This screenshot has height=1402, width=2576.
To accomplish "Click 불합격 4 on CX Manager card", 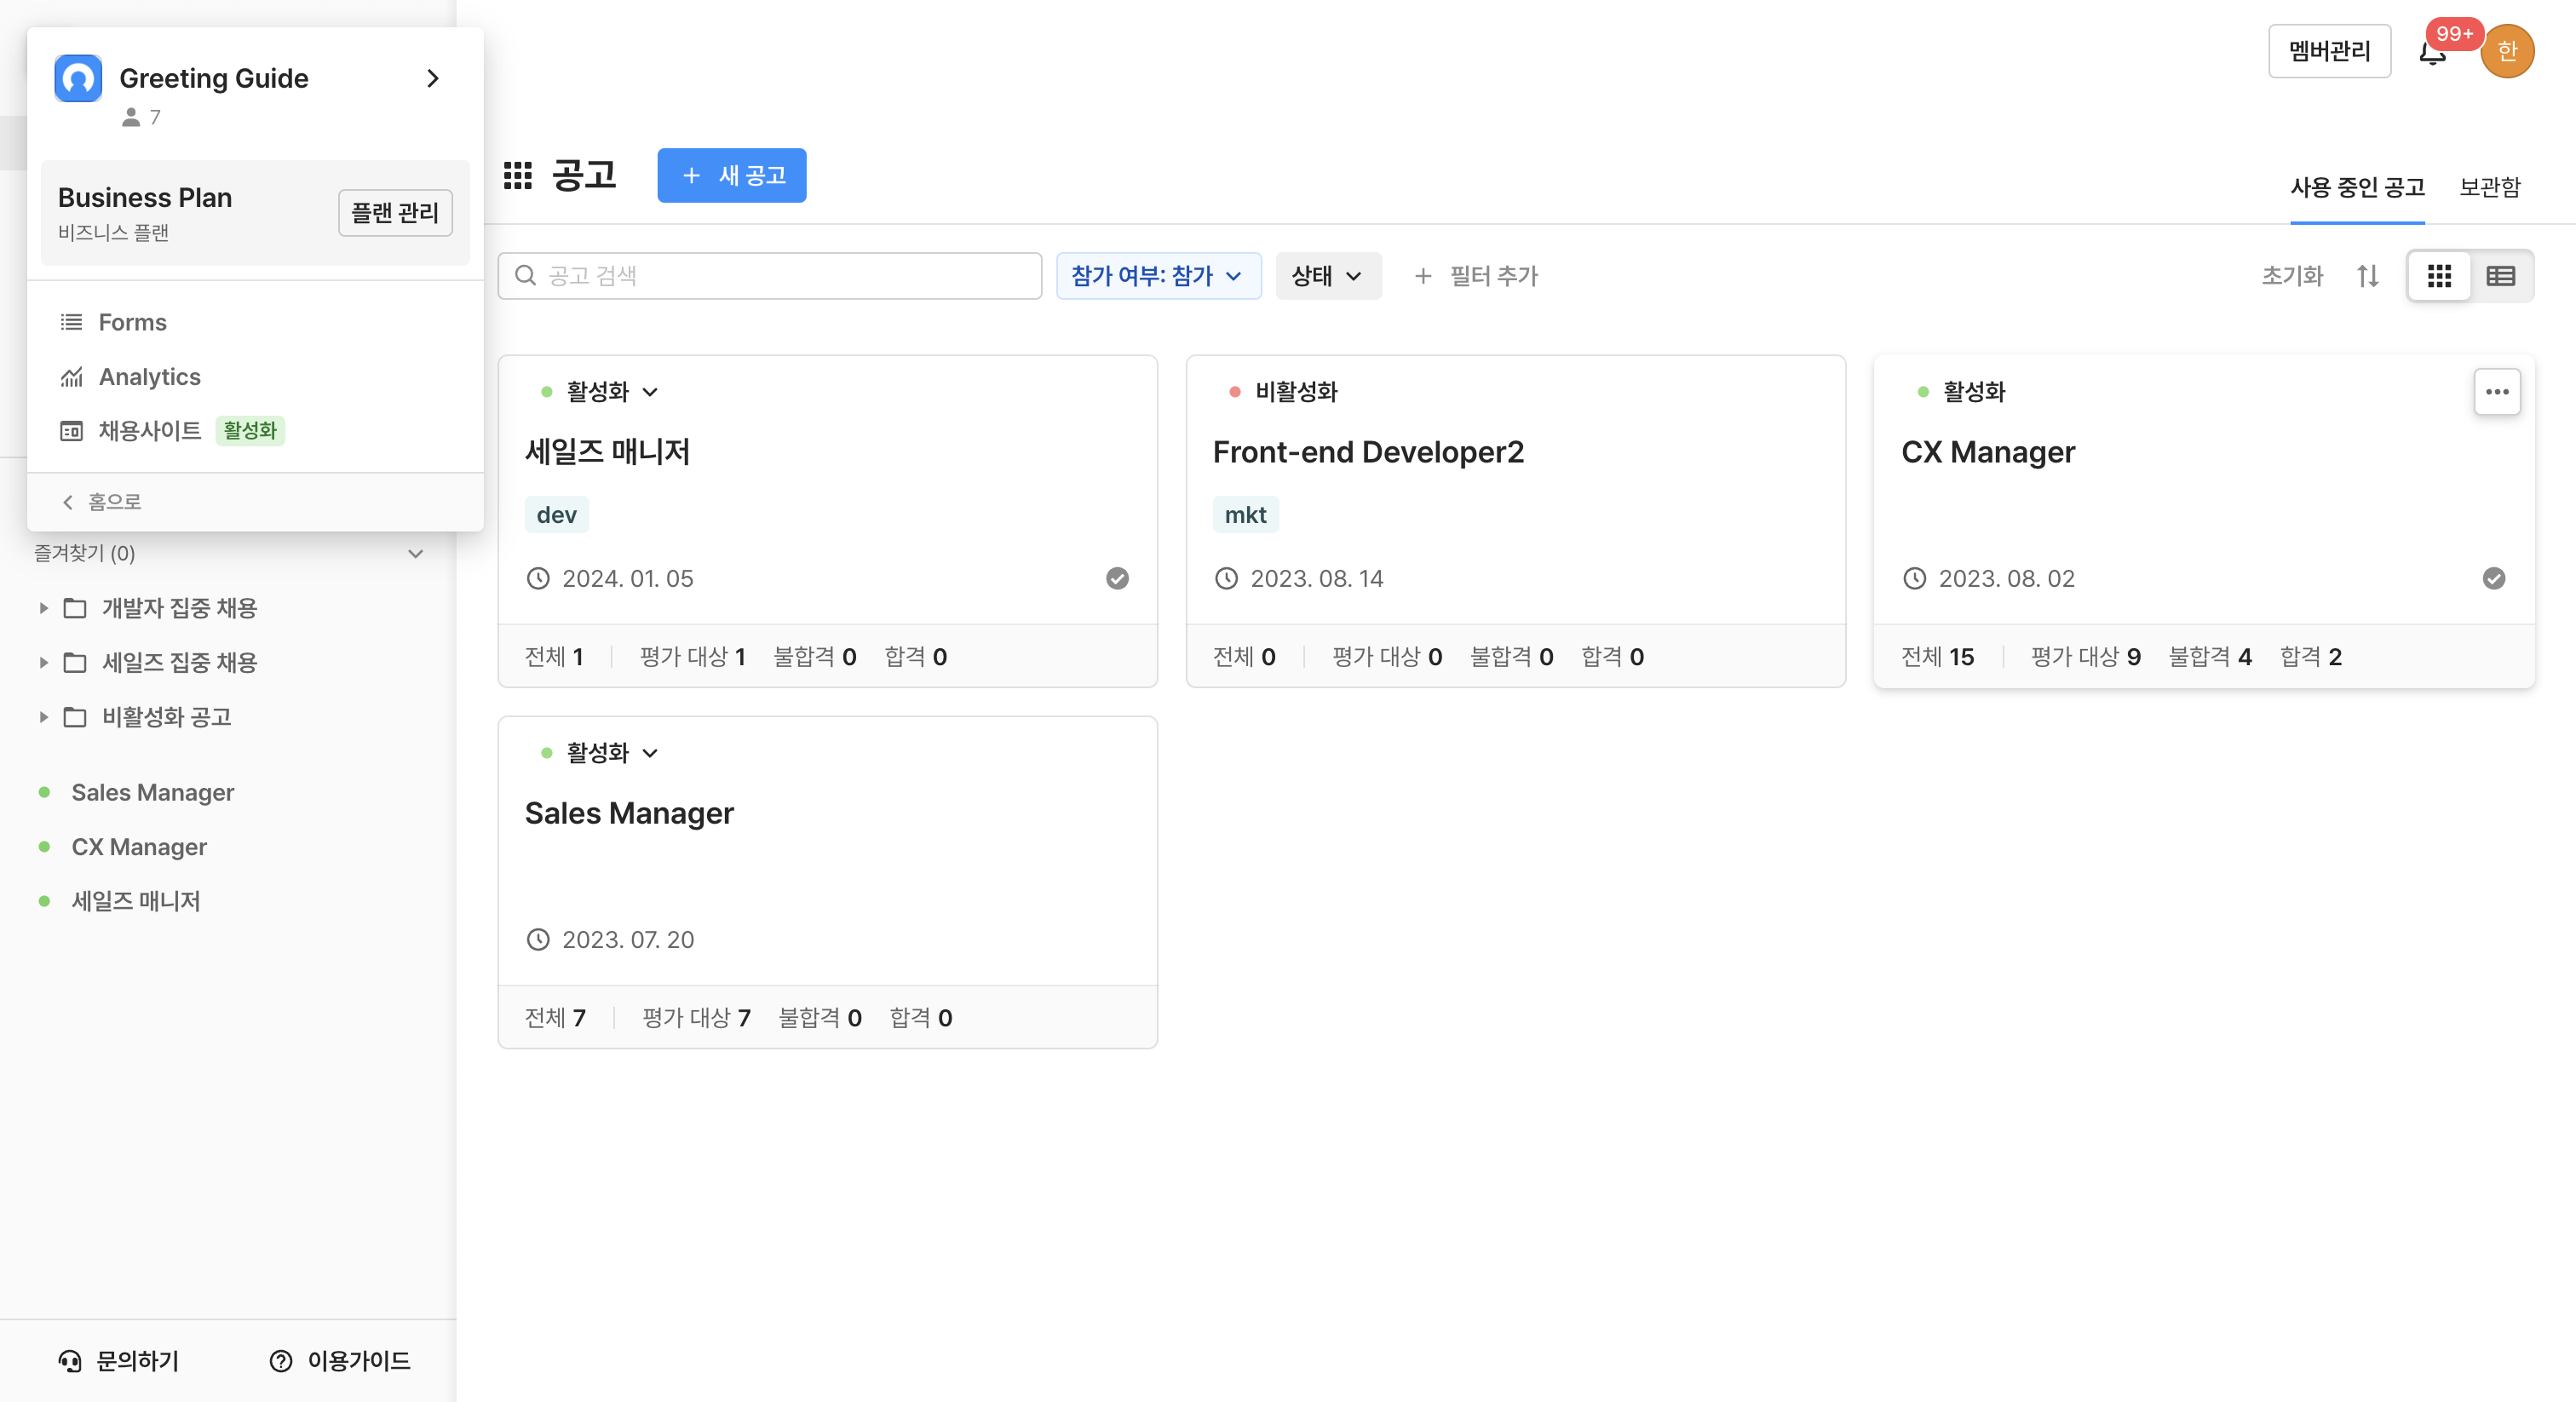I will pyautogui.click(x=2209, y=657).
